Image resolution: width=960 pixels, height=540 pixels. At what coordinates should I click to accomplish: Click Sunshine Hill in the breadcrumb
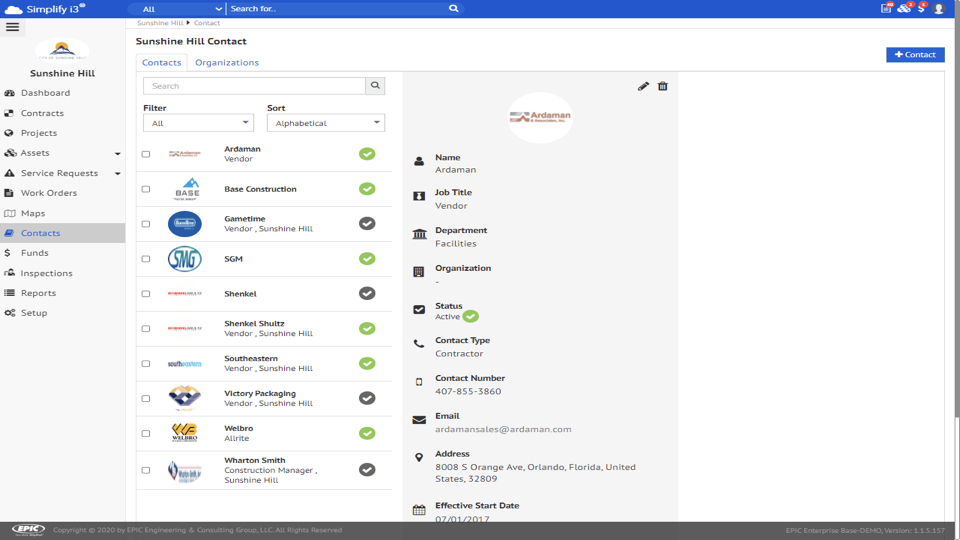160,23
